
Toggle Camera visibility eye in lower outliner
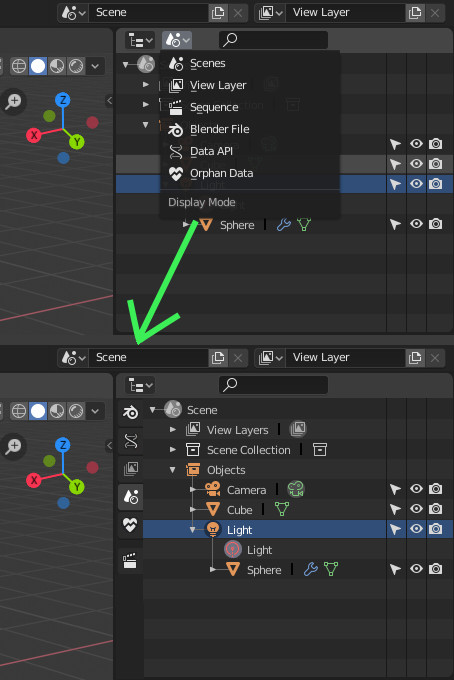(416, 489)
